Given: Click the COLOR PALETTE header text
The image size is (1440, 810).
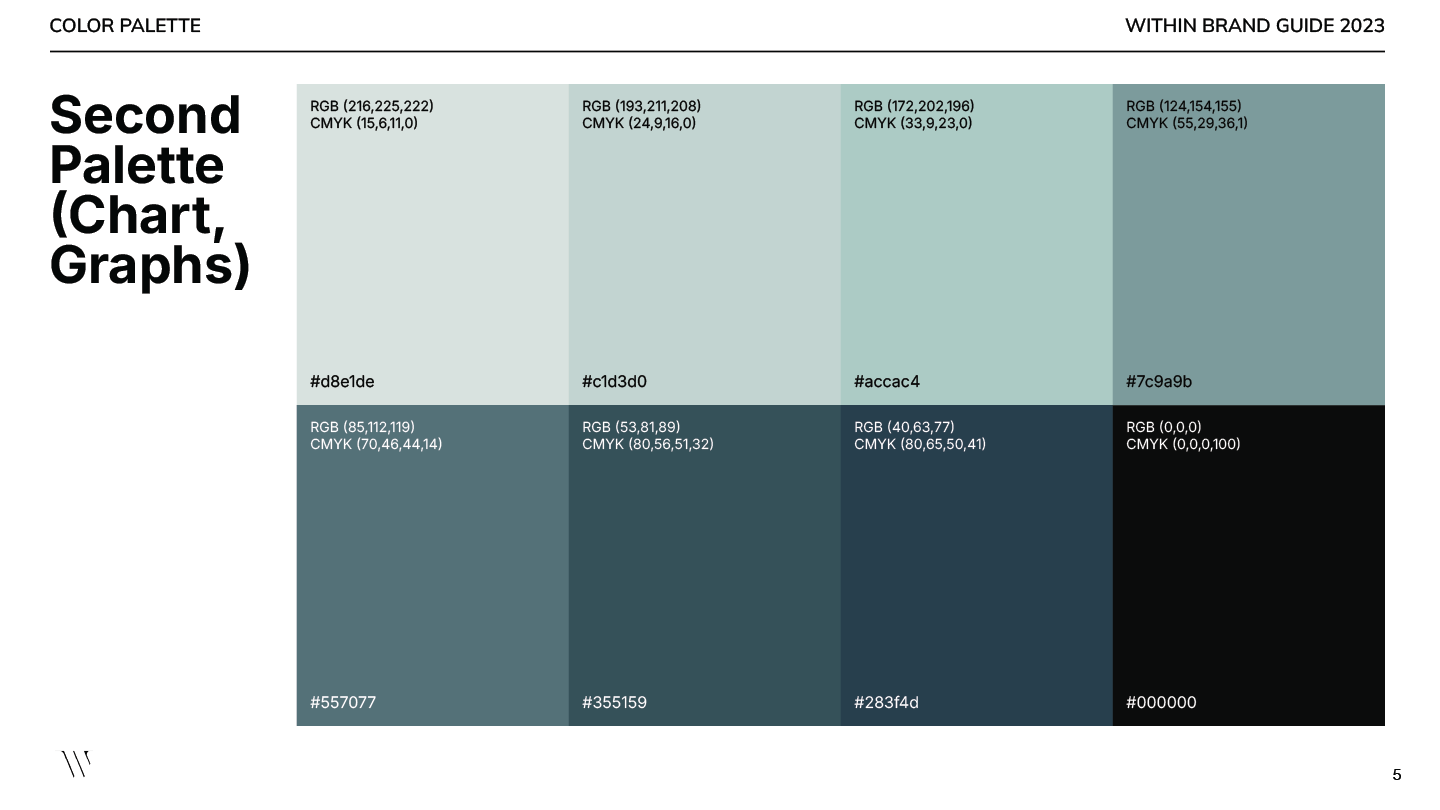Looking at the screenshot, I should (x=125, y=26).
